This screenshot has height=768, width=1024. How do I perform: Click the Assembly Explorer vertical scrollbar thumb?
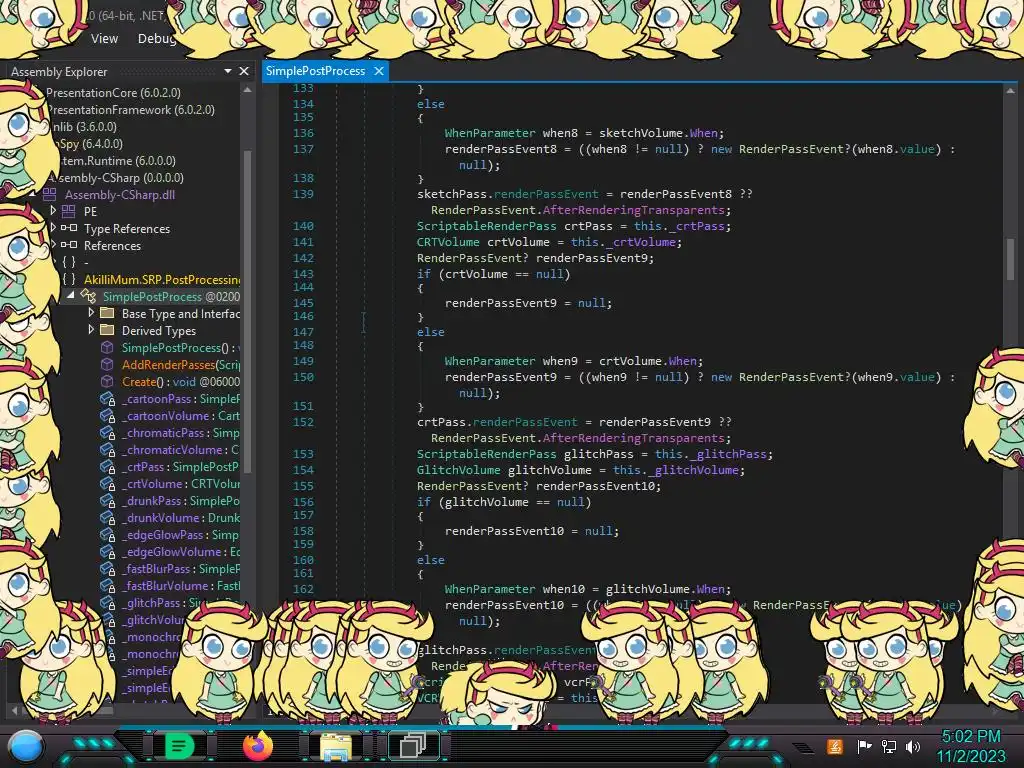pos(247,310)
